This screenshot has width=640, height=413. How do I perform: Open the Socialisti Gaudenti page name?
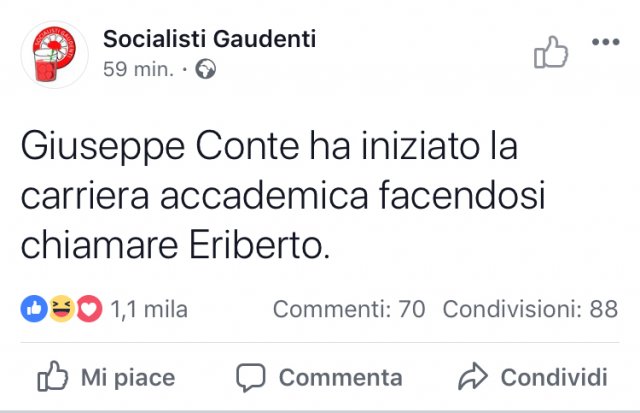[x=209, y=39]
